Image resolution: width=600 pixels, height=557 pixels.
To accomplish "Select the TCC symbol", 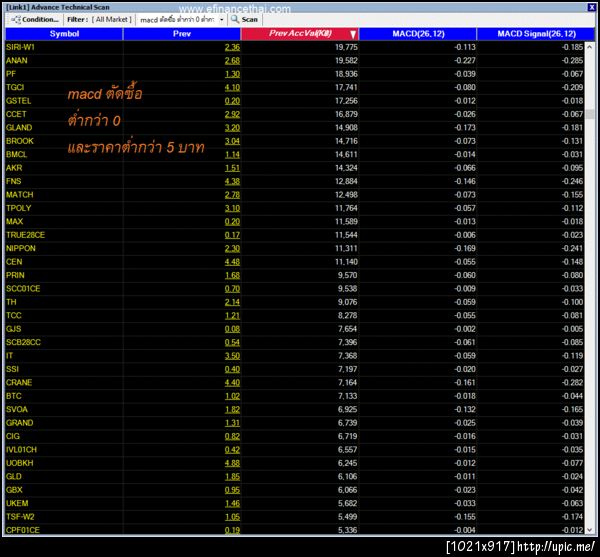I will 13,315.
